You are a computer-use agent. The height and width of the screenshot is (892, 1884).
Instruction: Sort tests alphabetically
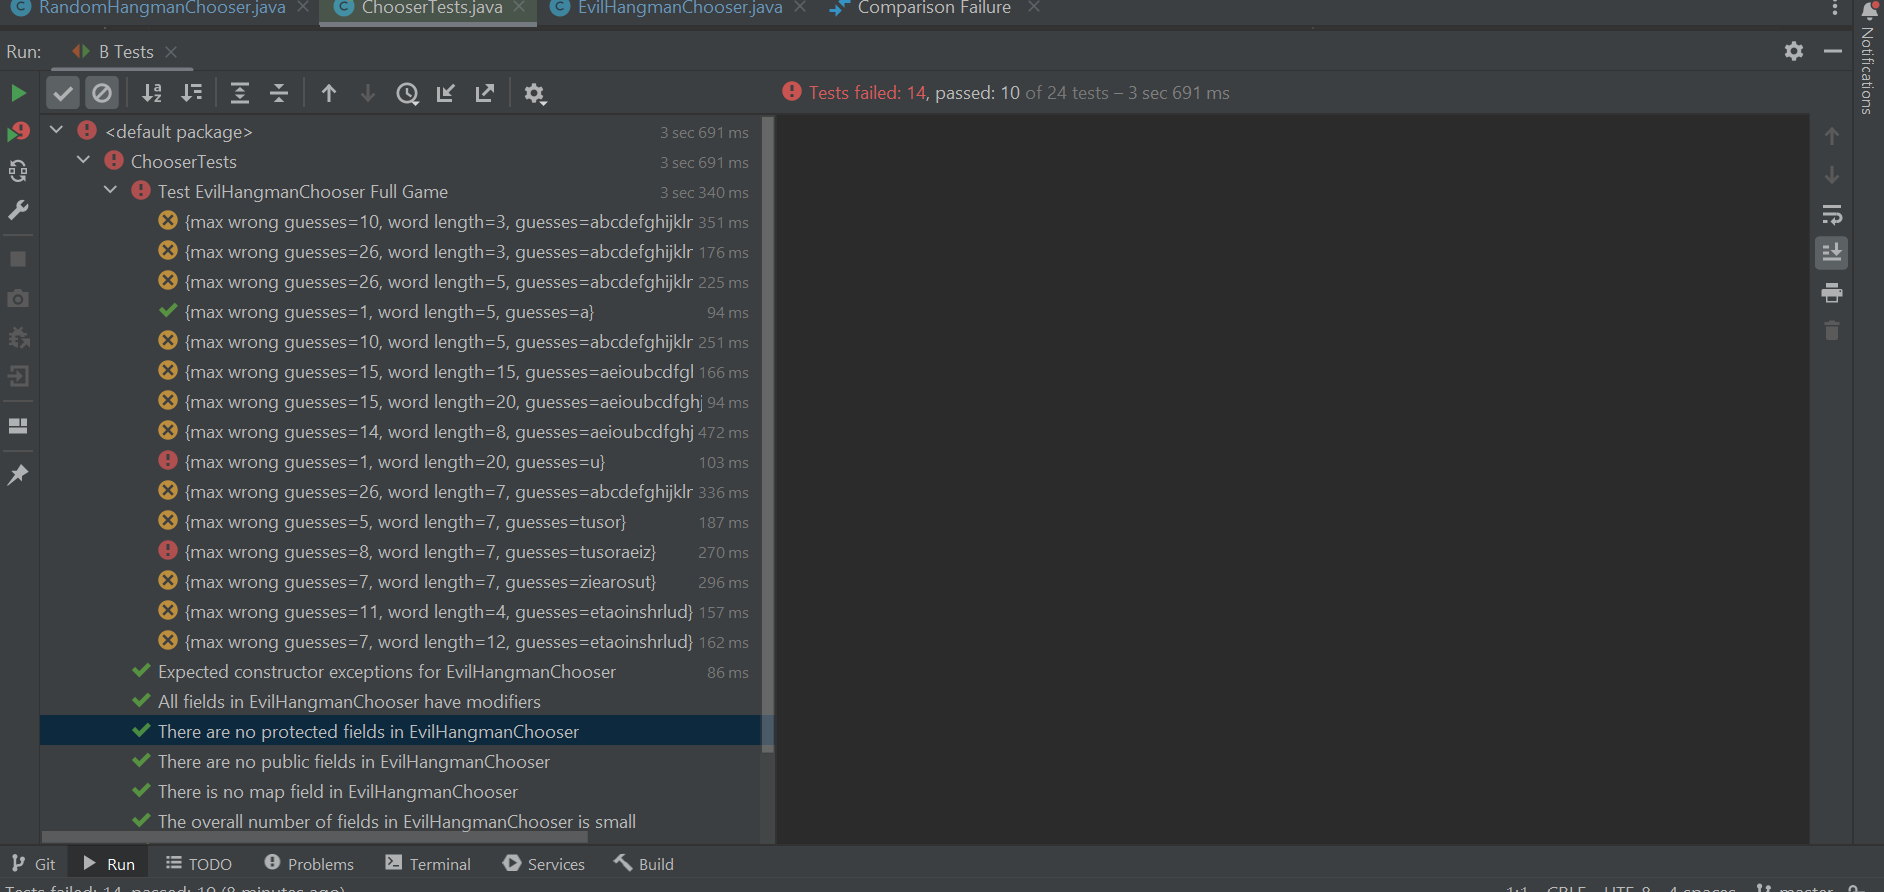pos(152,93)
